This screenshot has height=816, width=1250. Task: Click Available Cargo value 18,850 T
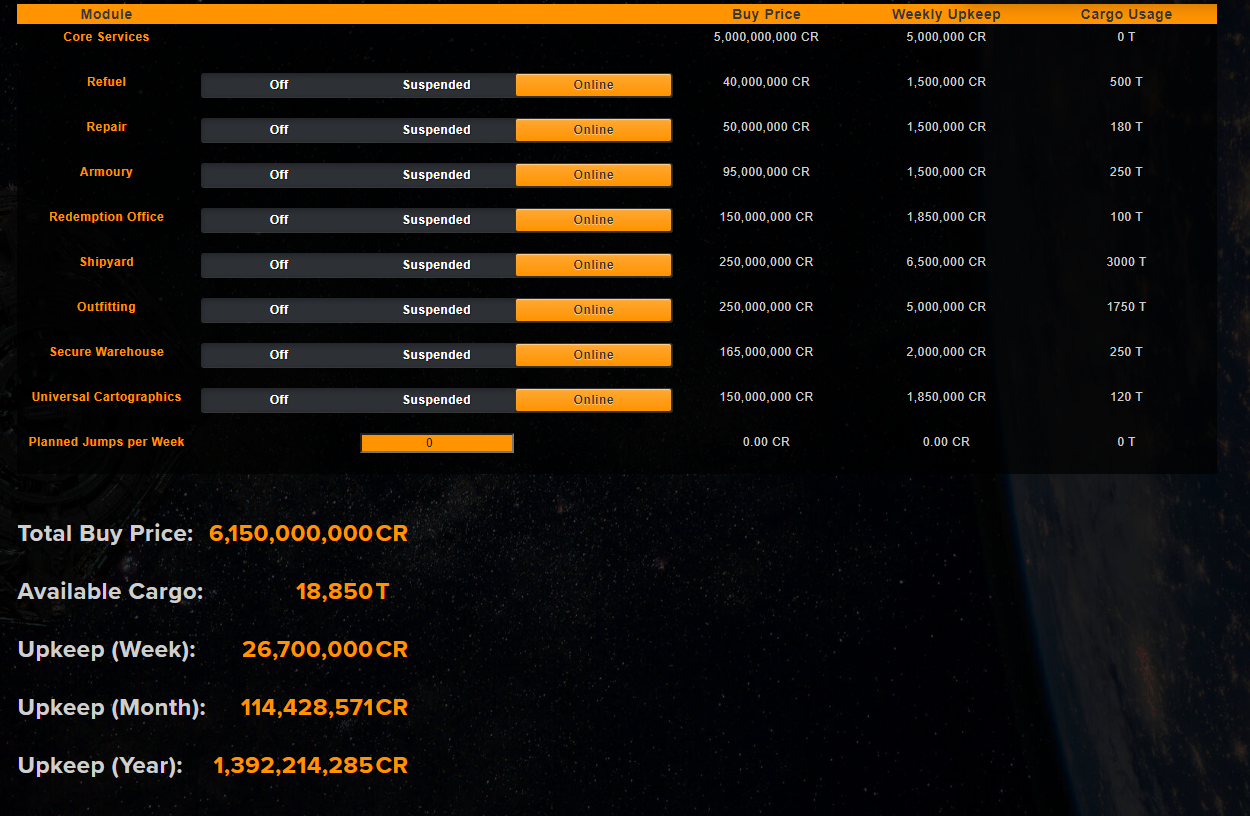342,592
